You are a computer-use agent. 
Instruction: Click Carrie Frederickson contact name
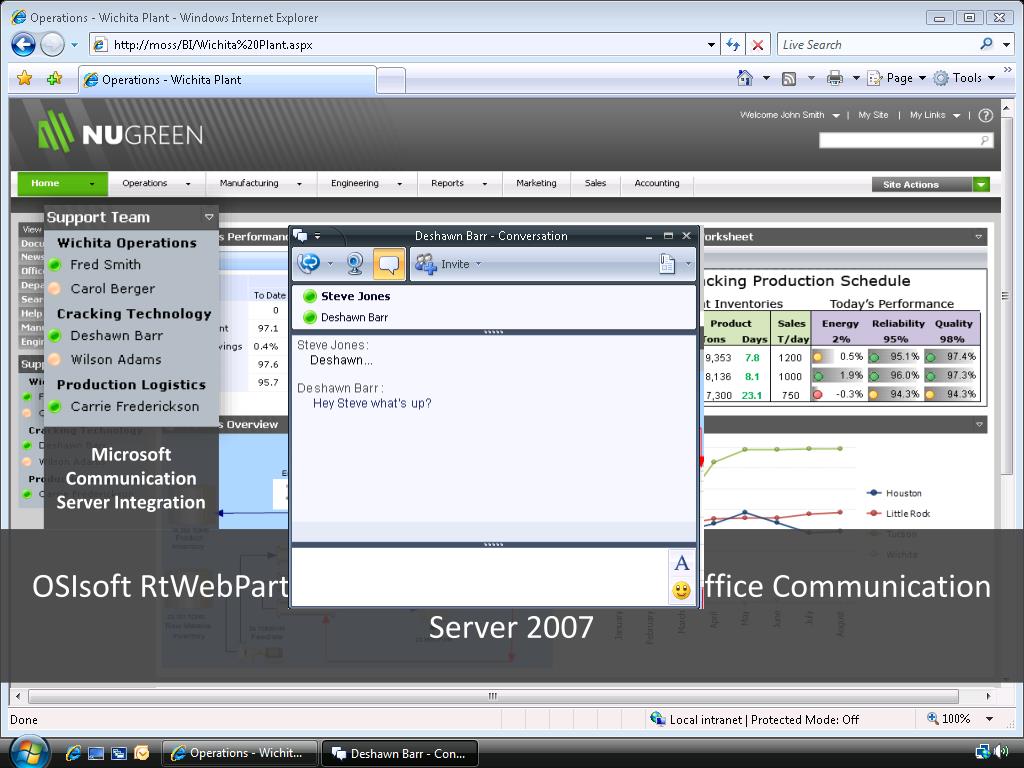135,407
